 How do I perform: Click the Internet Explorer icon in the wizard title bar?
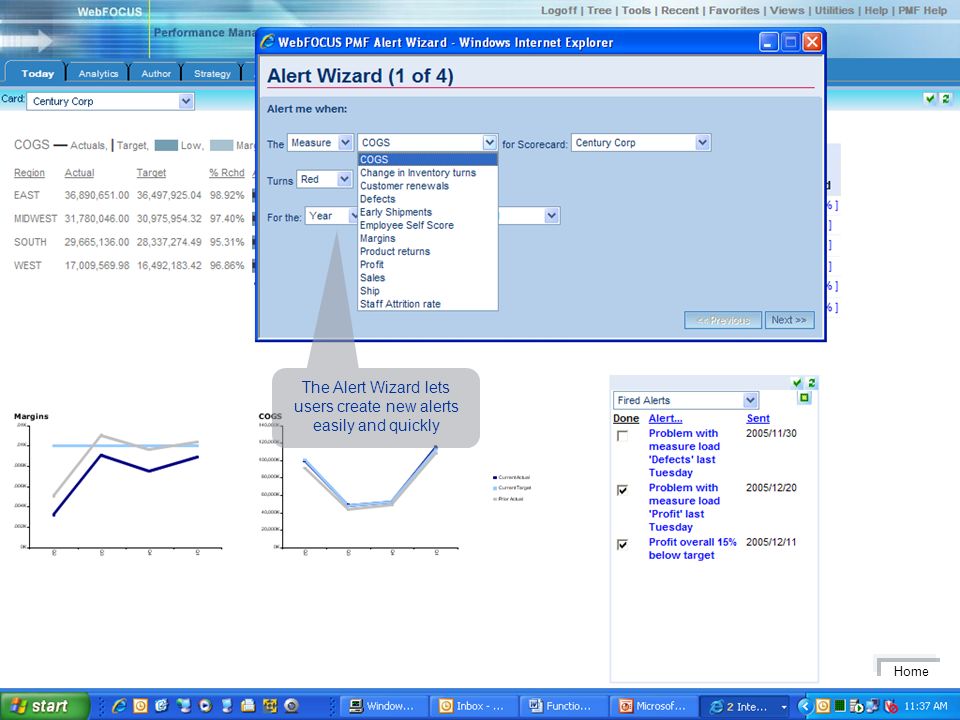coord(268,42)
